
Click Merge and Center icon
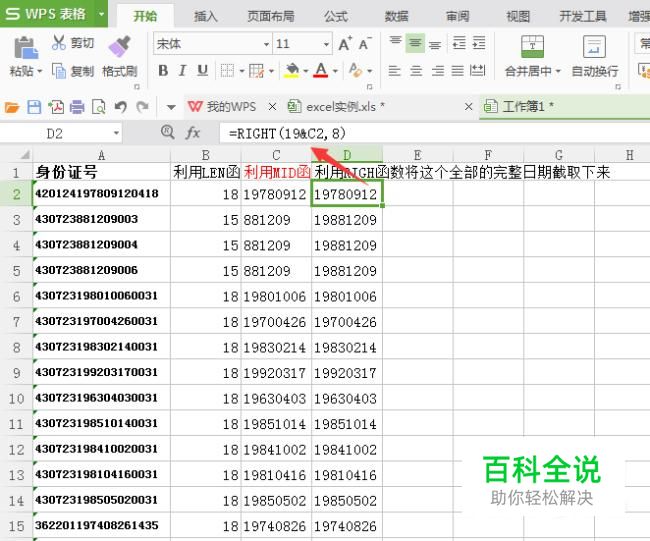tap(532, 46)
